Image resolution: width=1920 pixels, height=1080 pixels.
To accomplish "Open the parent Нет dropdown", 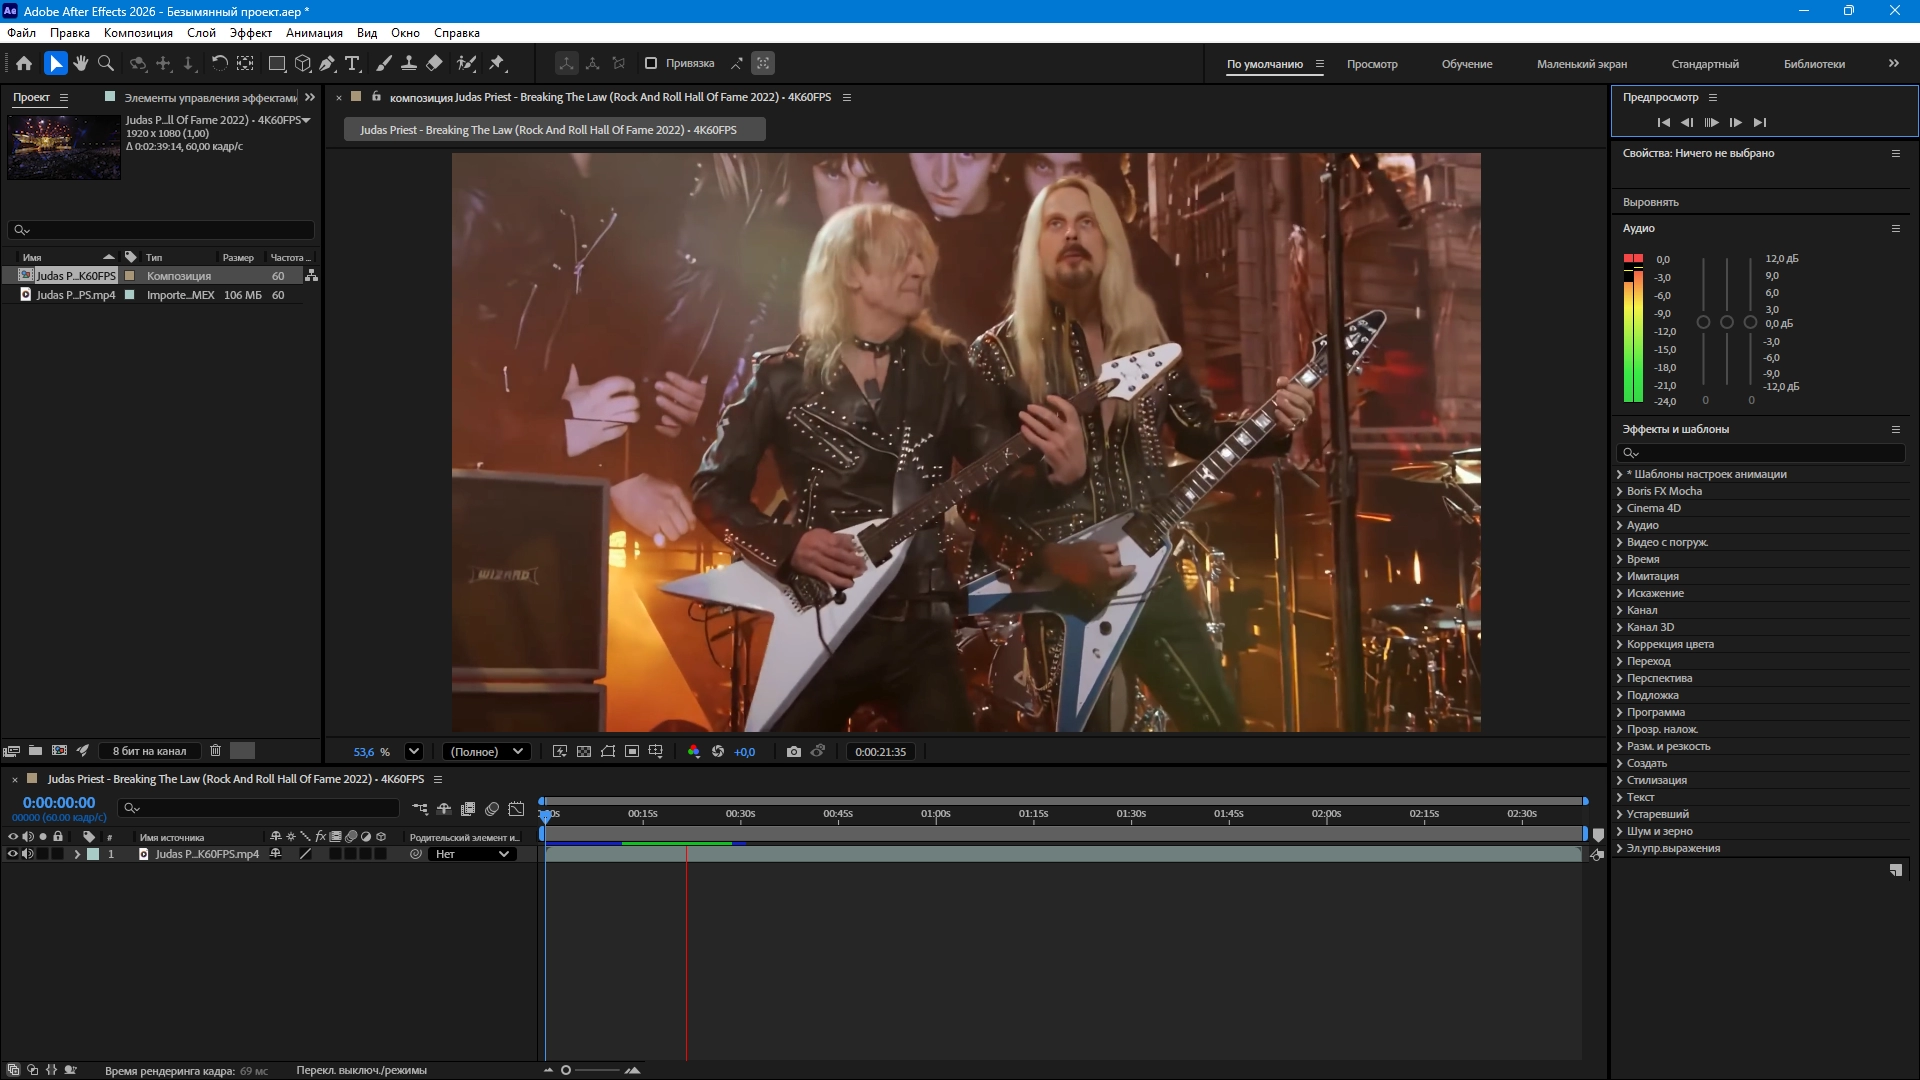I will point(473,854).
